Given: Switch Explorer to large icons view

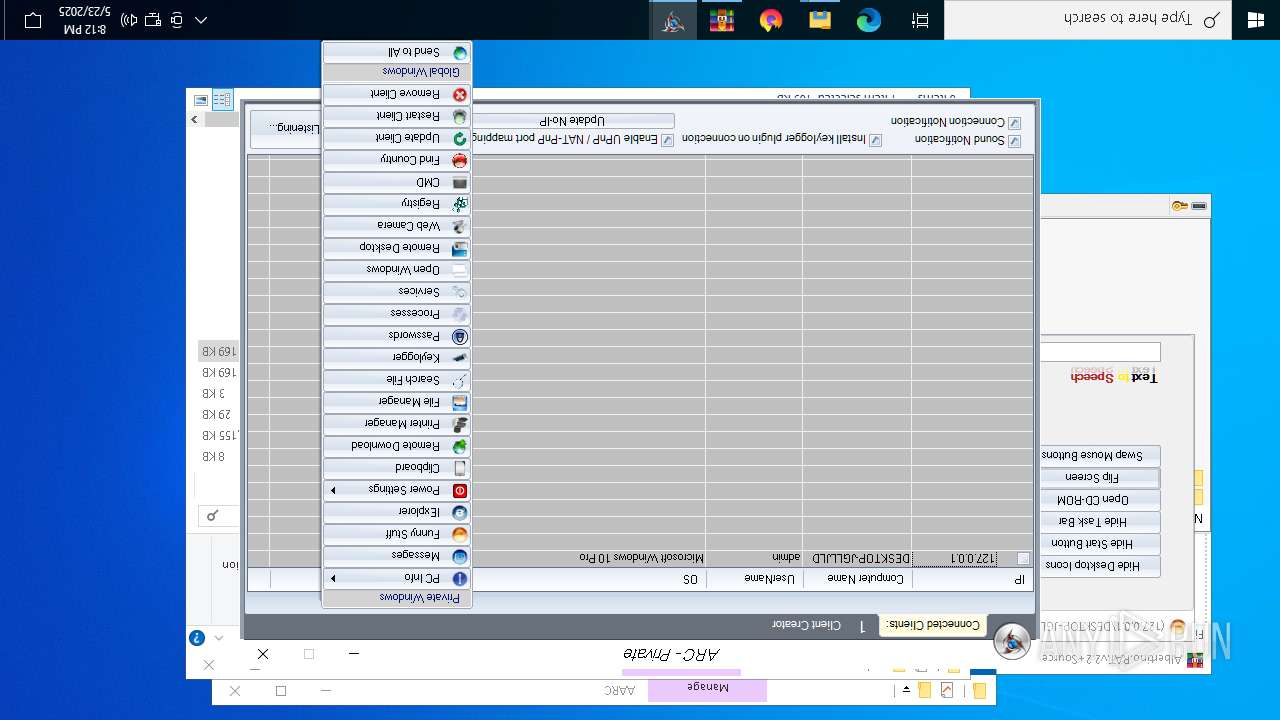Looking at the screenshot, I should click(x=201, y=100).
